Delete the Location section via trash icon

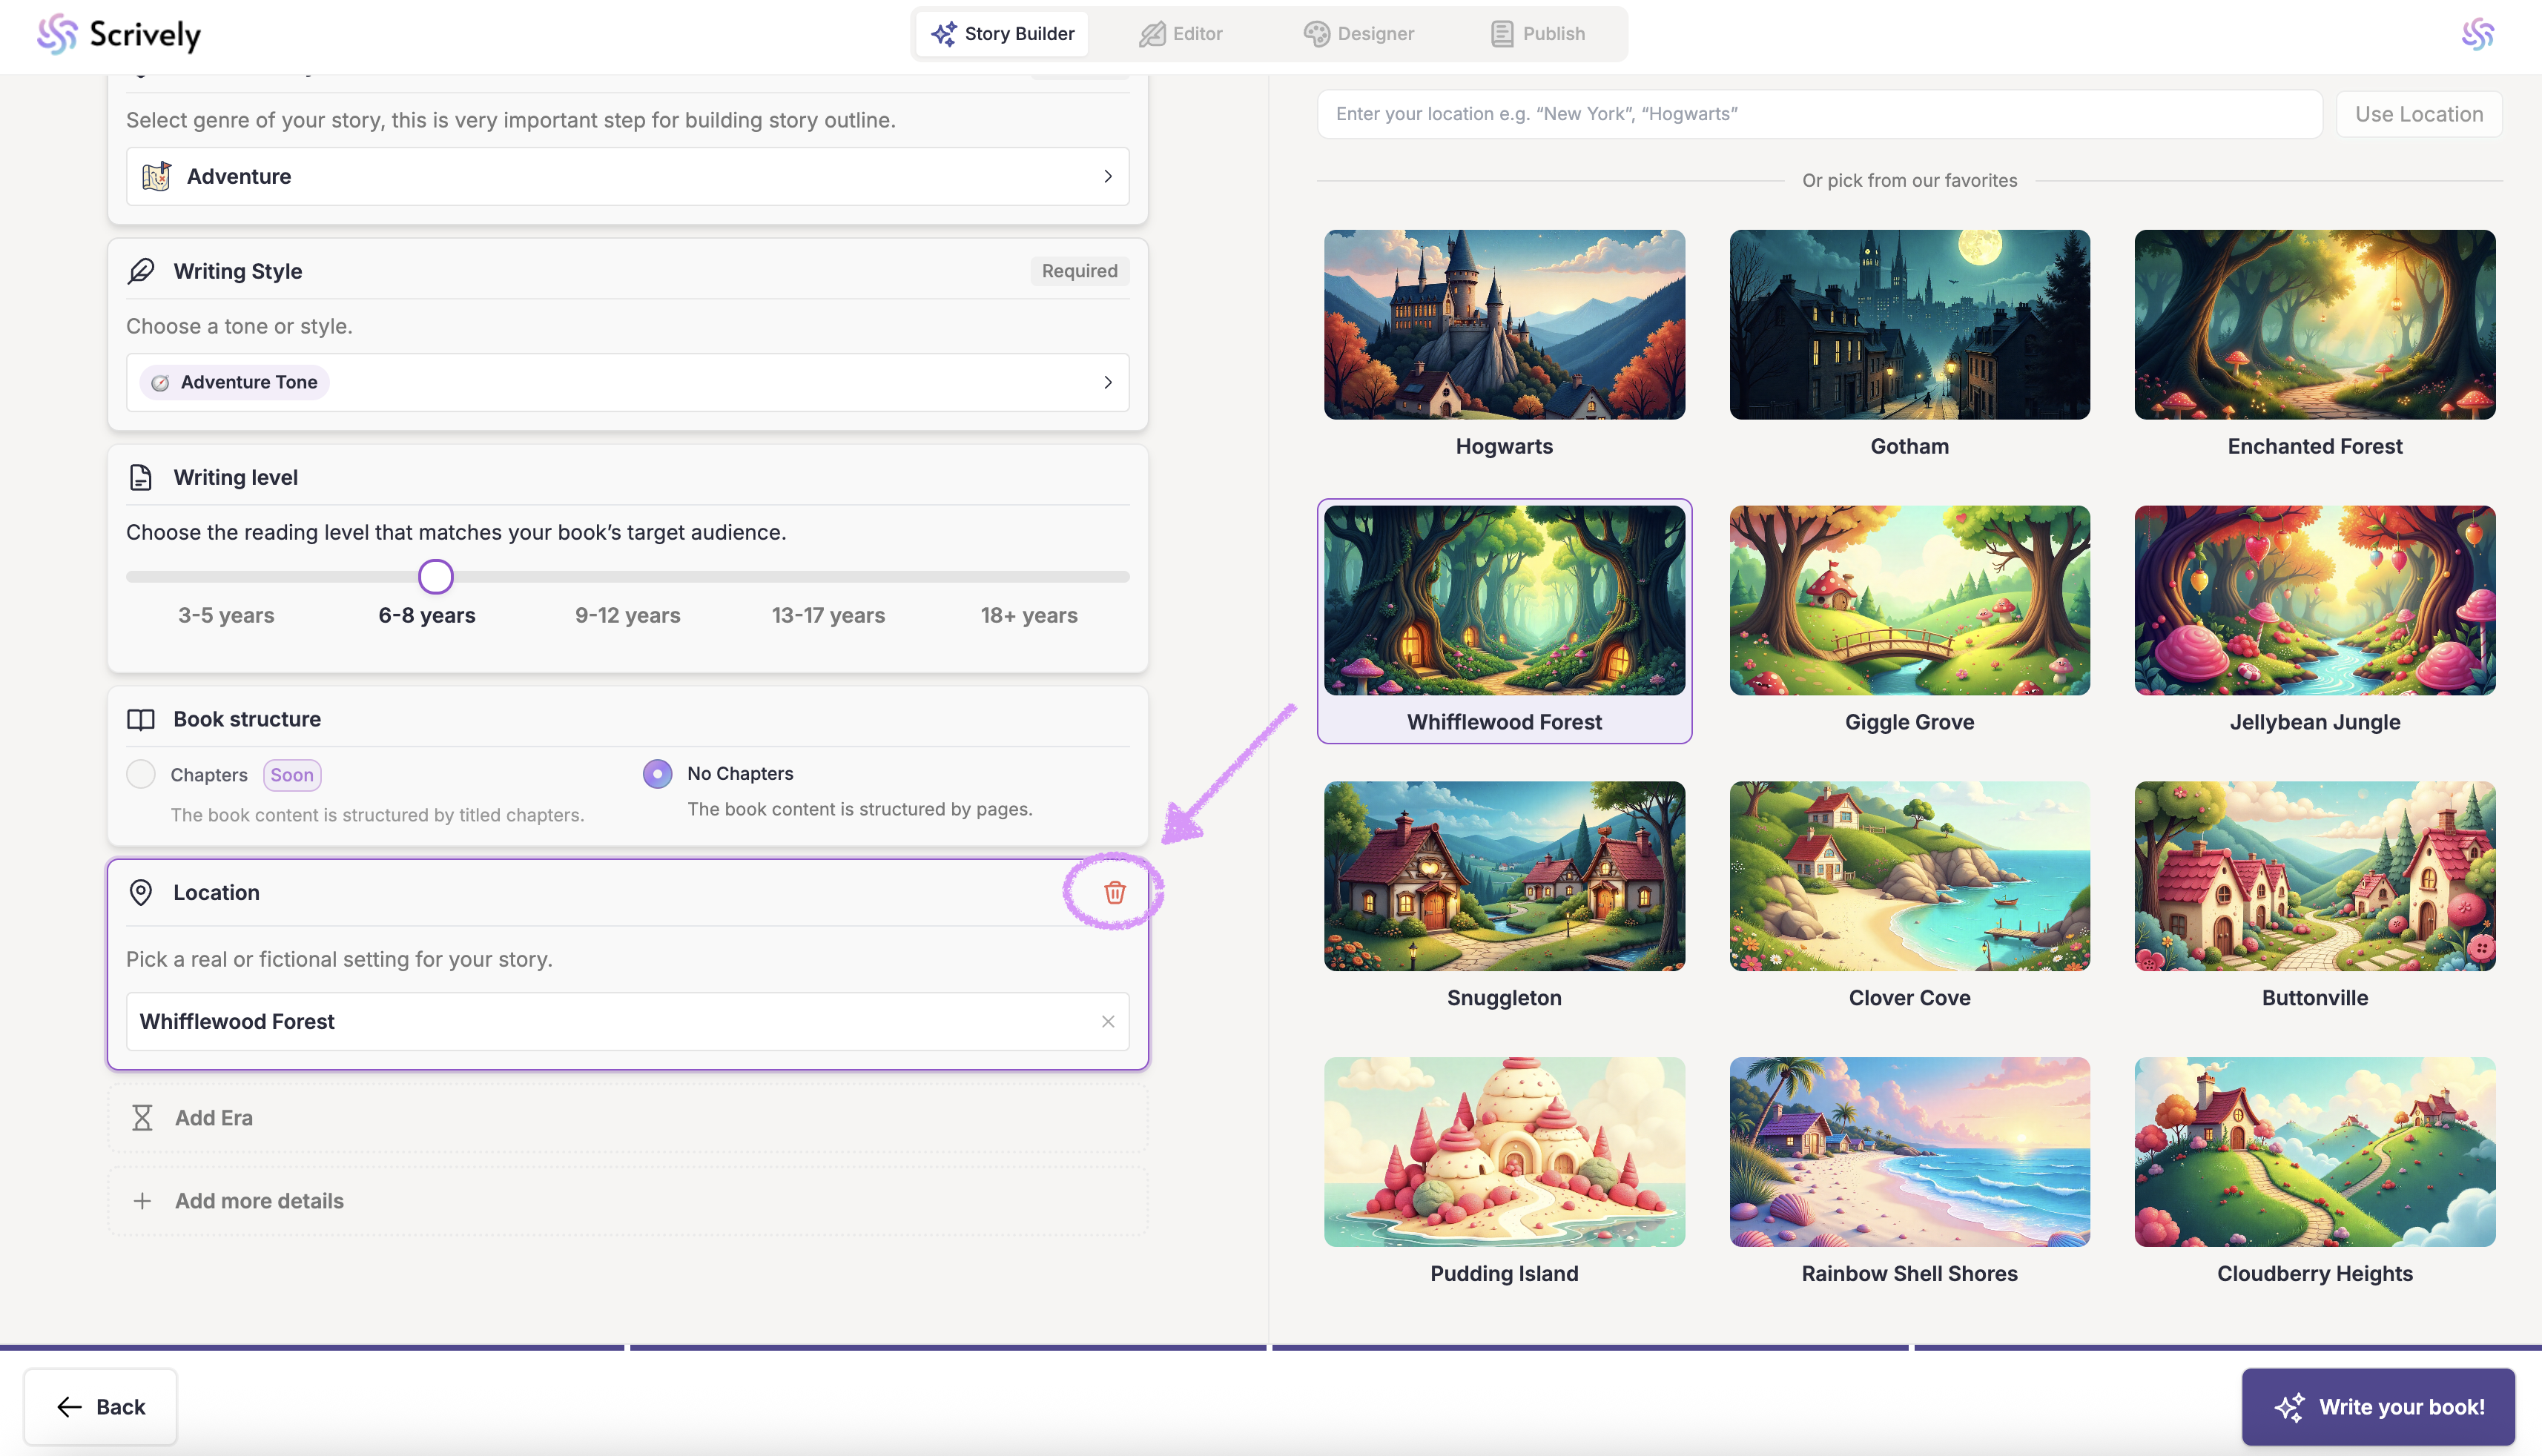[1114, 892]
